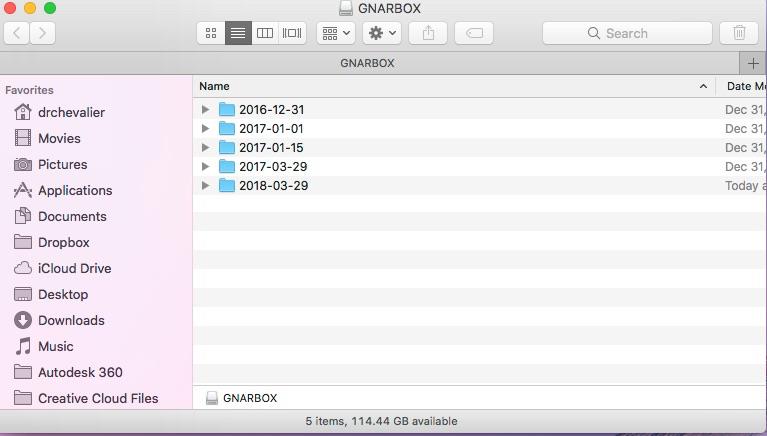Expand the 2017-01-15 folder
Image resolution: width=767 pixels, height=436 pixels.
[205, 148]
